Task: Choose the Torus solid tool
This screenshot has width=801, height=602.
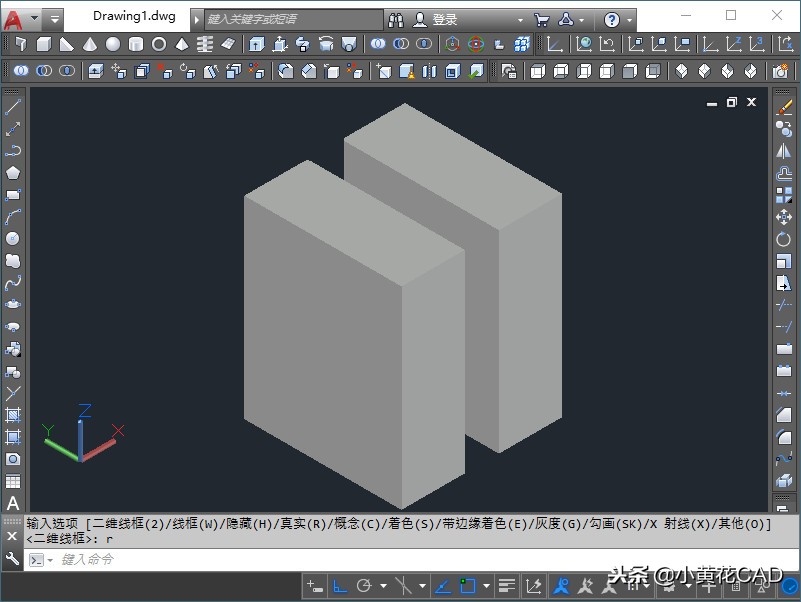Action: [x=159, y=44]
